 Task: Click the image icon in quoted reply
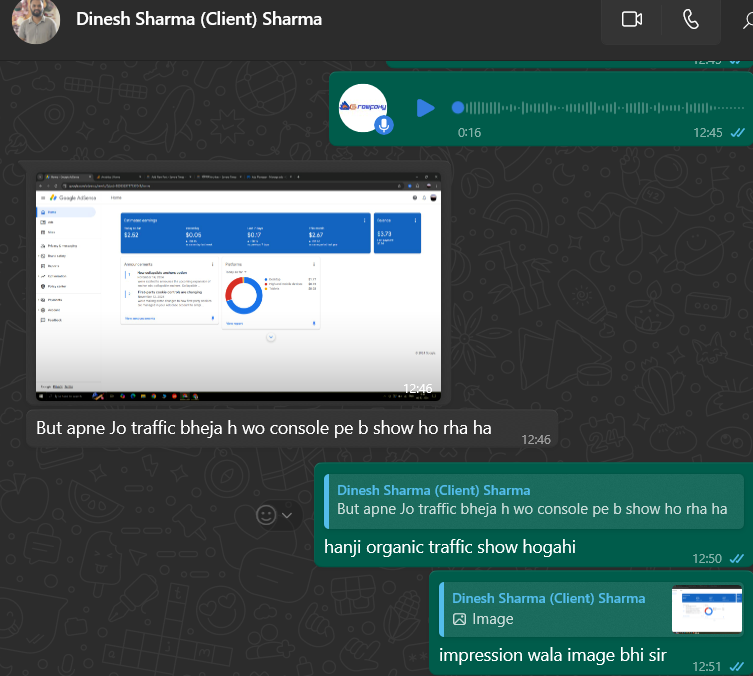[x=460, y=619]
